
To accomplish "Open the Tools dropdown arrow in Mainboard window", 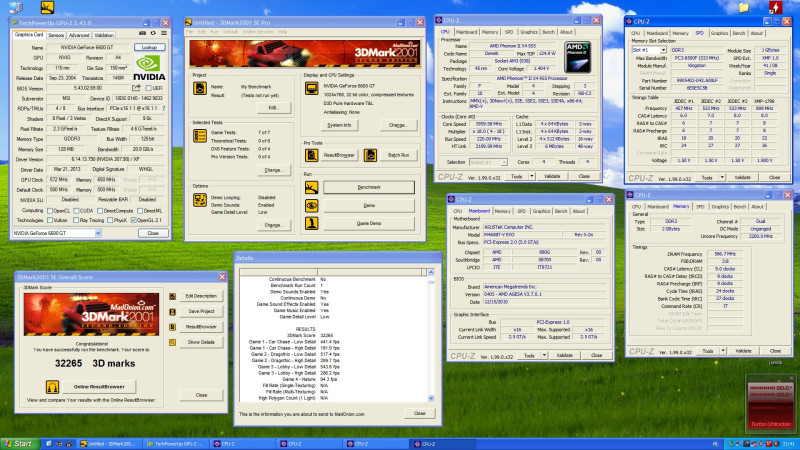I will tap(544, 355).
